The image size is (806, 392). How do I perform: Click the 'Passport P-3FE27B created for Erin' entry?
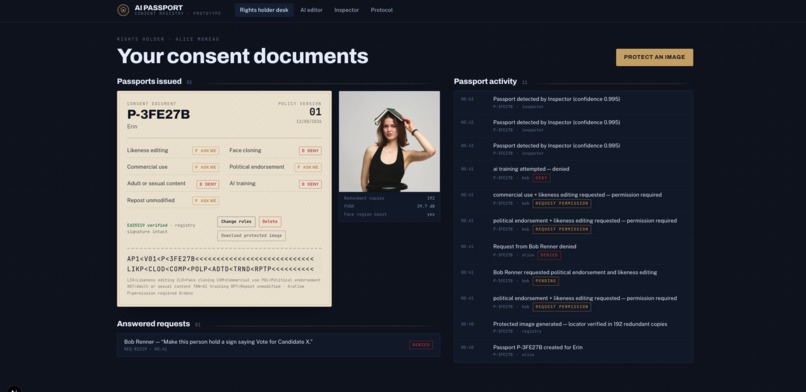[x=573, y=350]
